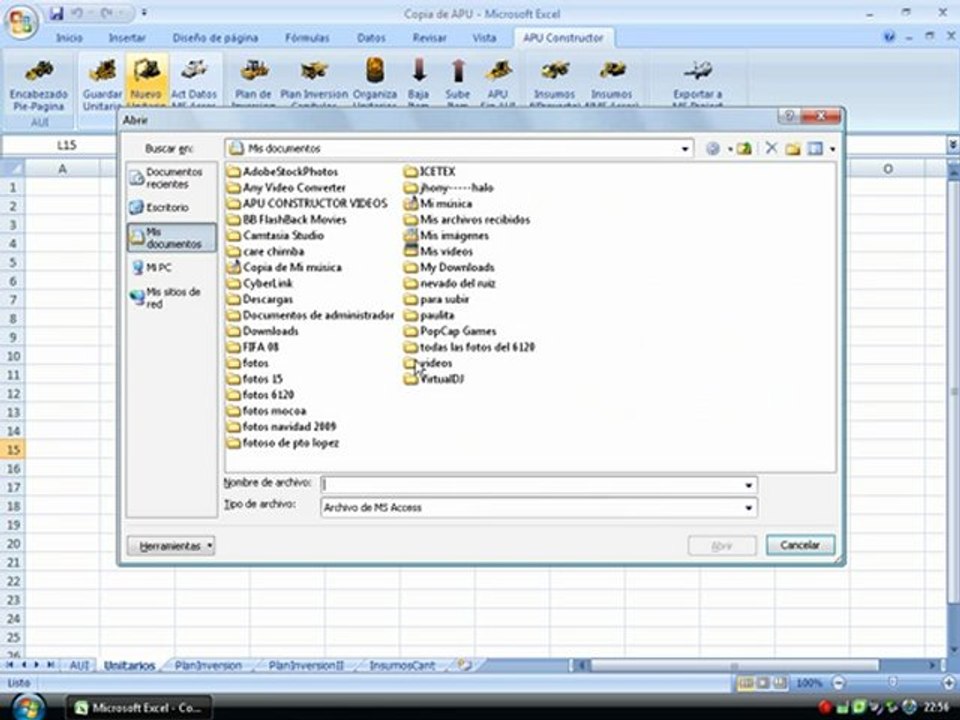Viewport: 960px width, 720px height.
Task: Click the Nombre de archivo text field
Action: pyautogui.click(x=531, y=485)
